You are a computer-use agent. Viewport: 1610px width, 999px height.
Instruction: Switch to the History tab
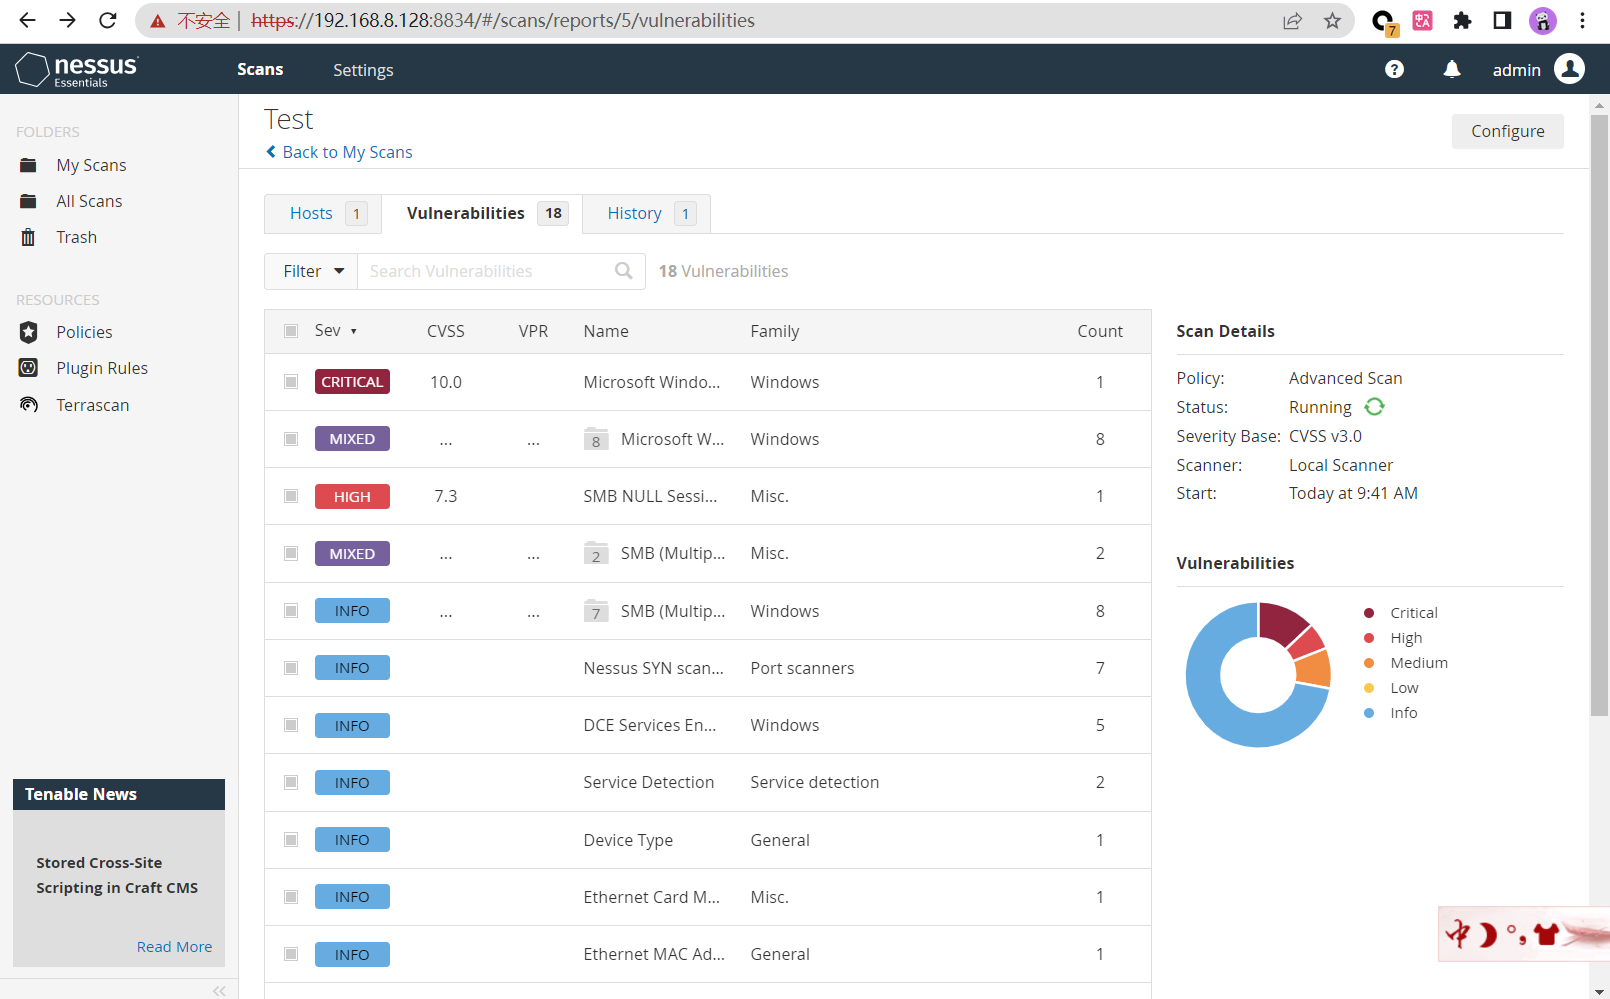pos(646,213)
